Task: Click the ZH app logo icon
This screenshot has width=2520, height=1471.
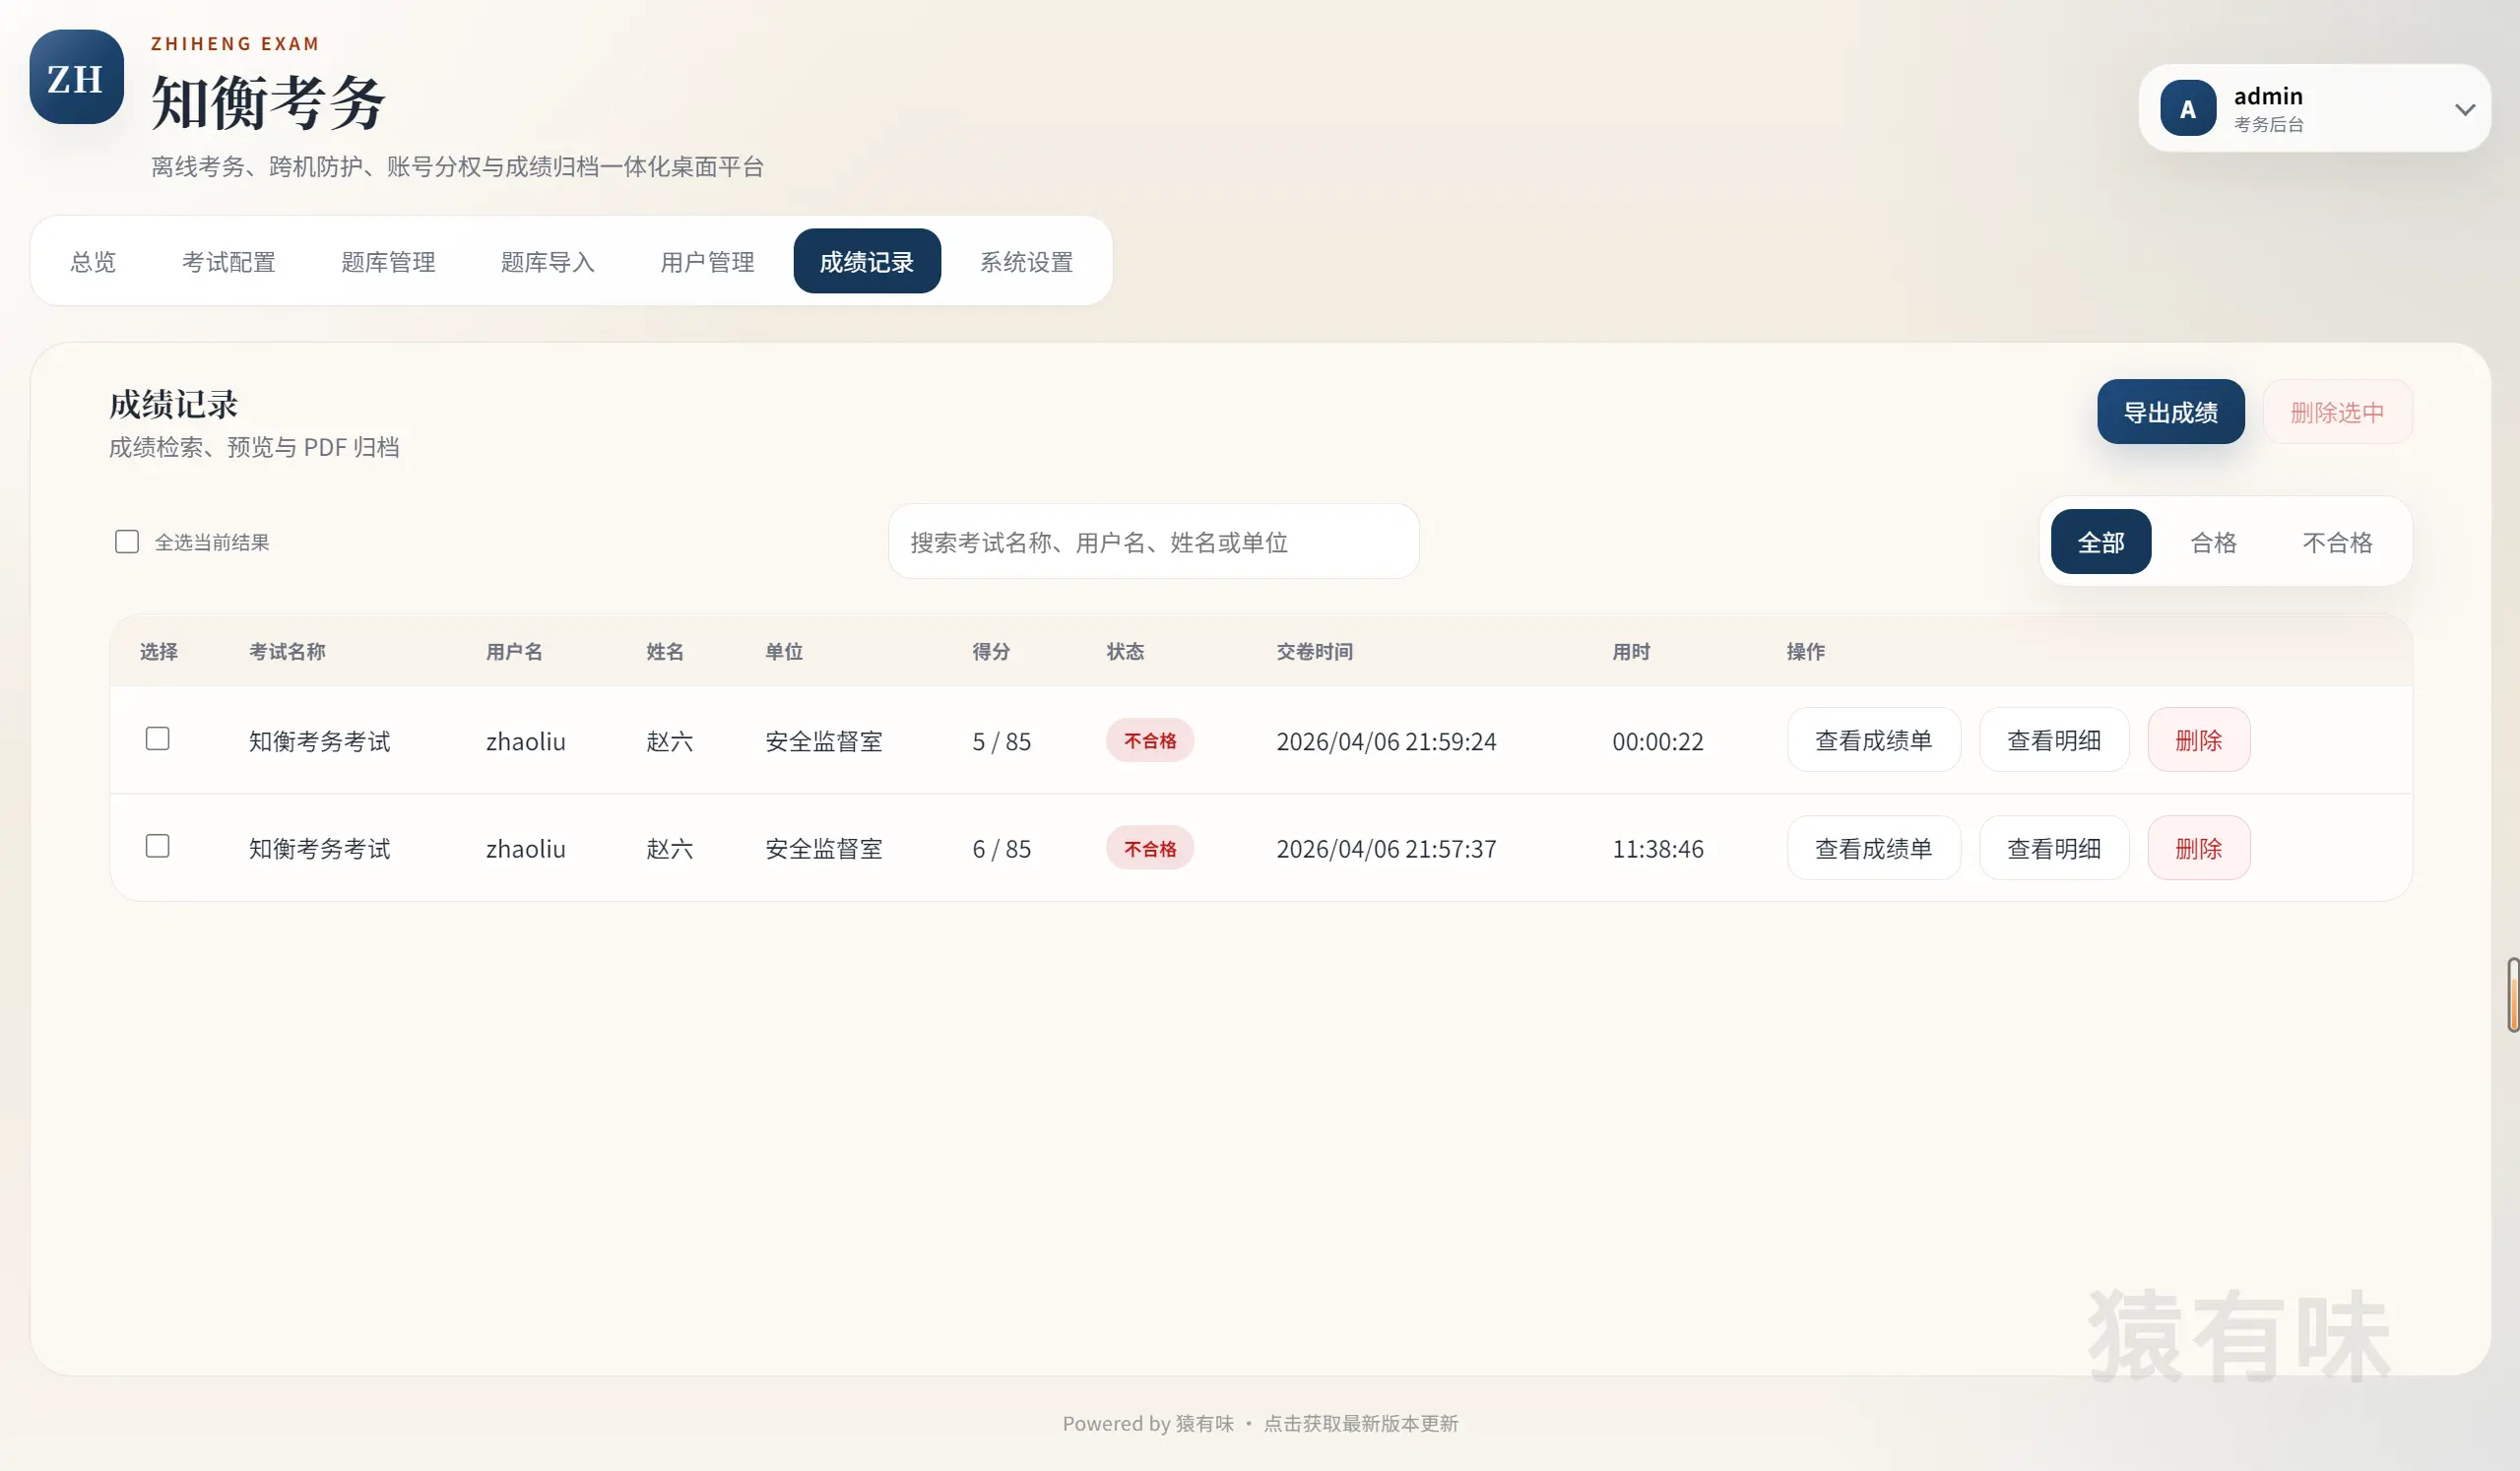Action: [x=75, y=77]
